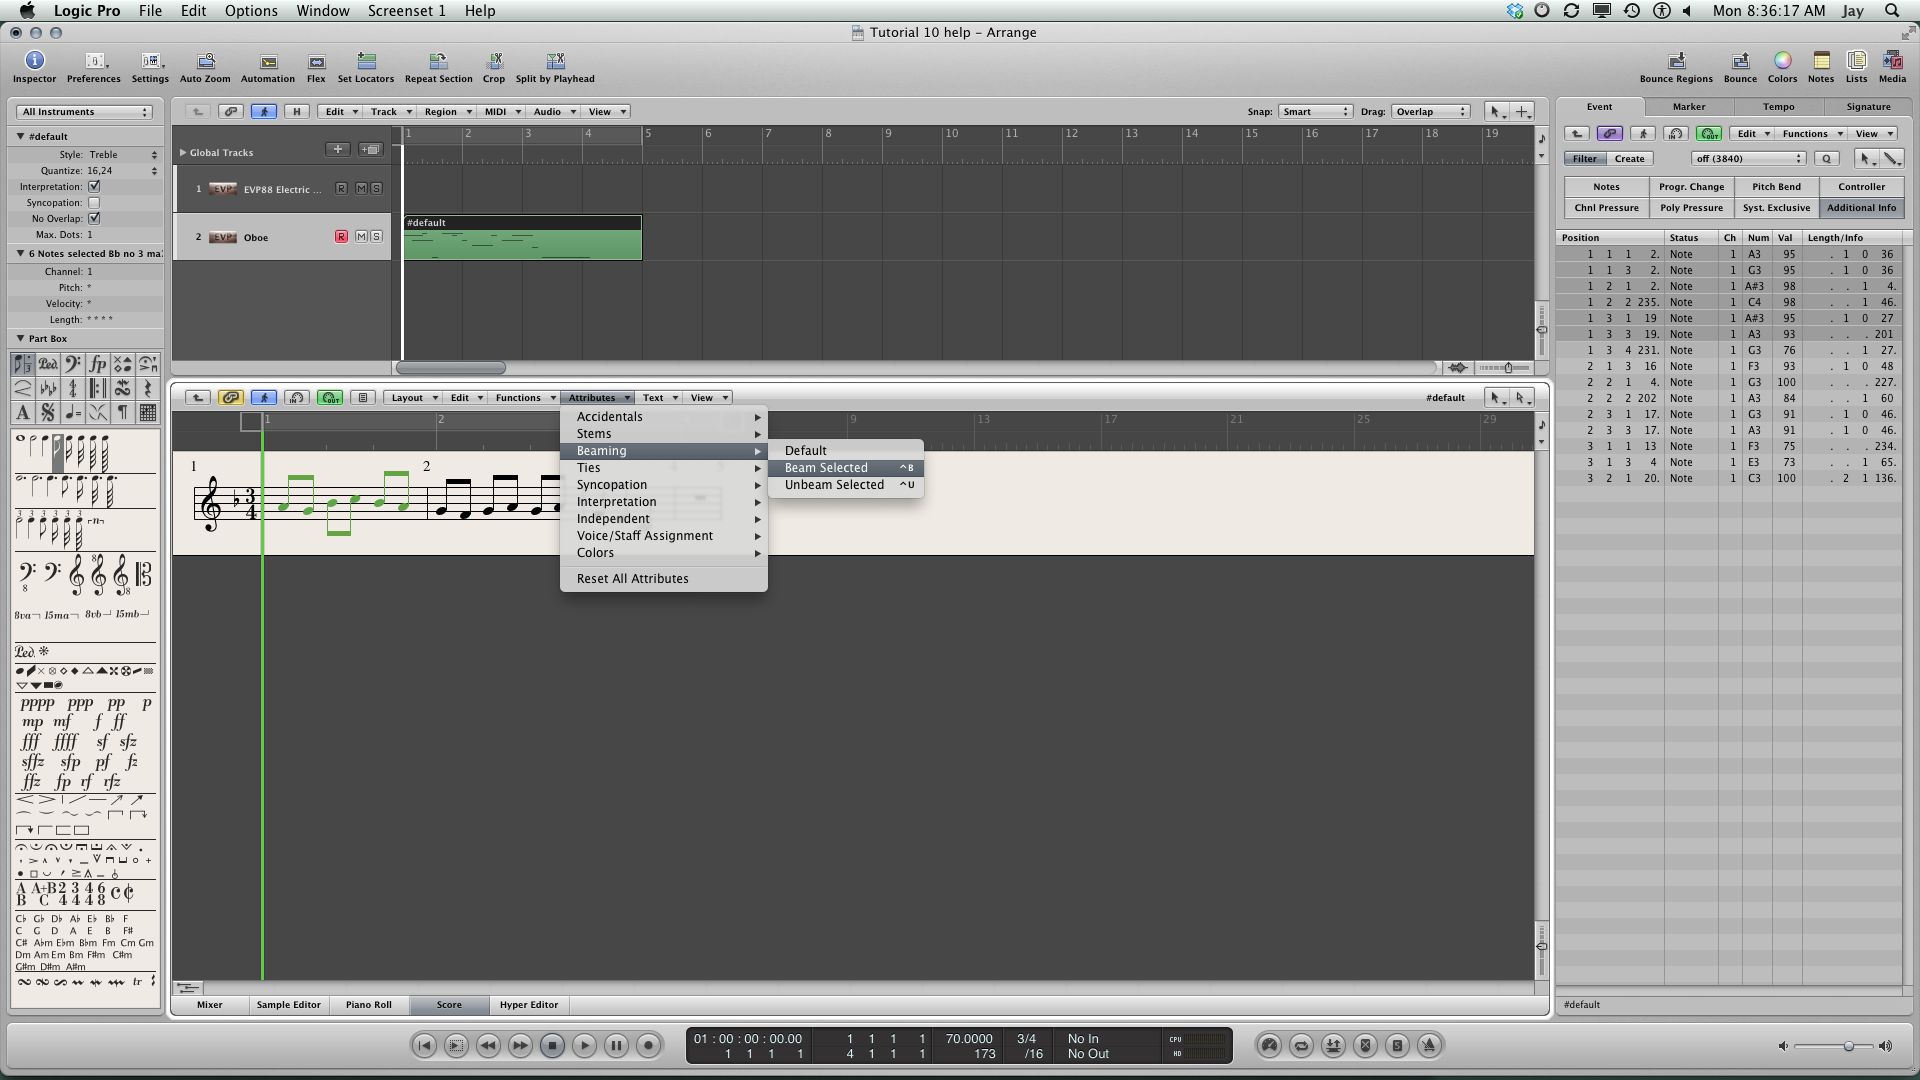Click the Crop toolbar icon

click(x=494, y=67)
